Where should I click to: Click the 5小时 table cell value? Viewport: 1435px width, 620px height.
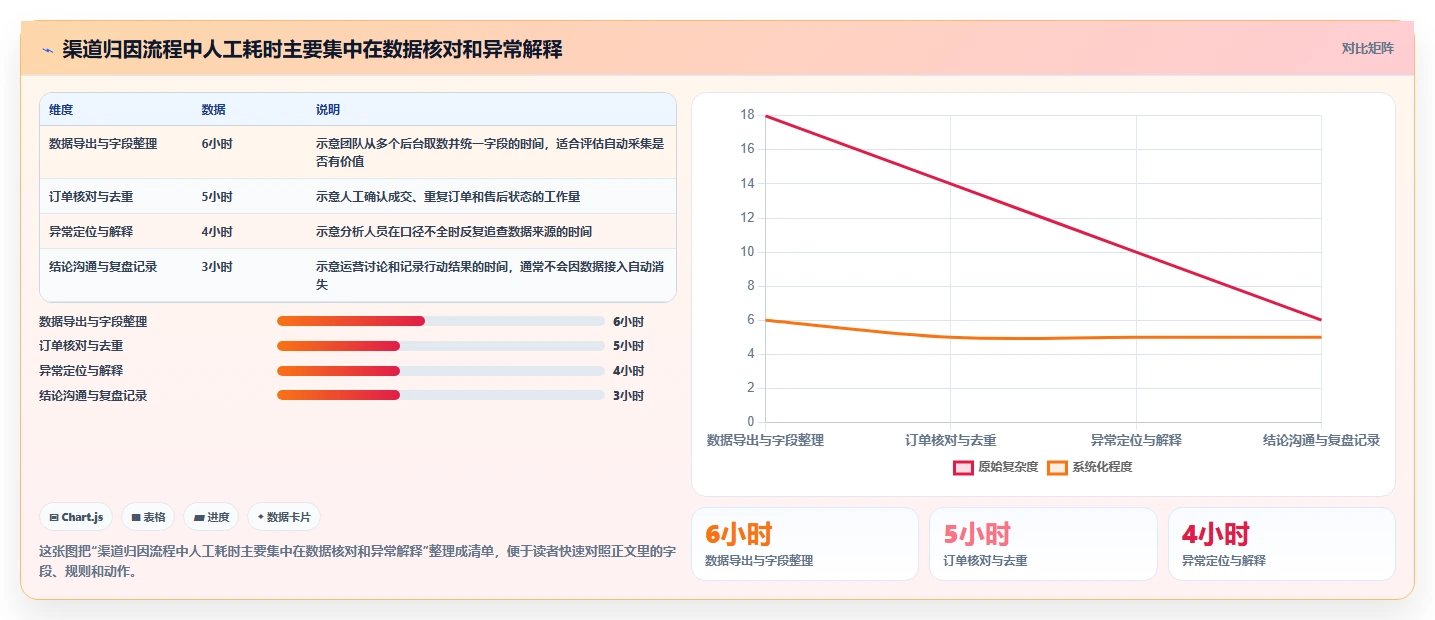pyautogui.click(x=217, y=197)
